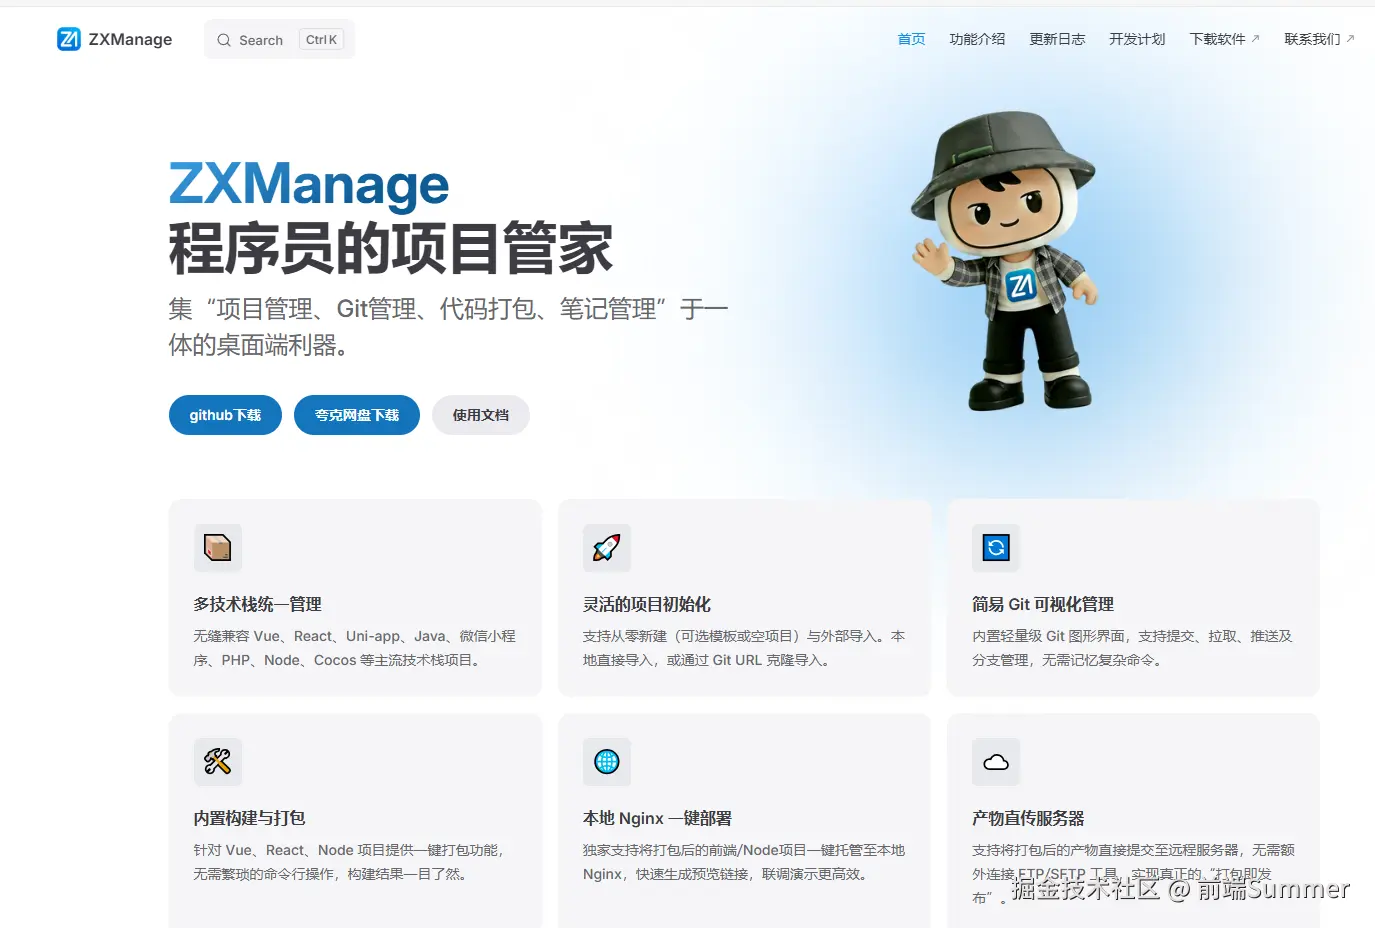Click the rocket icon above 灵活的项目初始化
Image resolution: width=1375 pixels, height=928 pixels.
pos(606,548)
